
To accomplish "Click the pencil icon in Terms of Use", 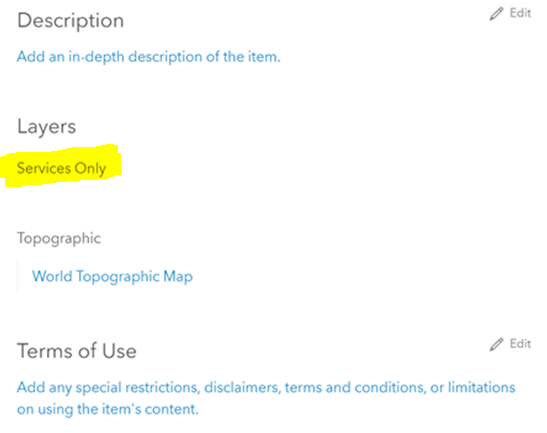I will click(x=496, y=344).
